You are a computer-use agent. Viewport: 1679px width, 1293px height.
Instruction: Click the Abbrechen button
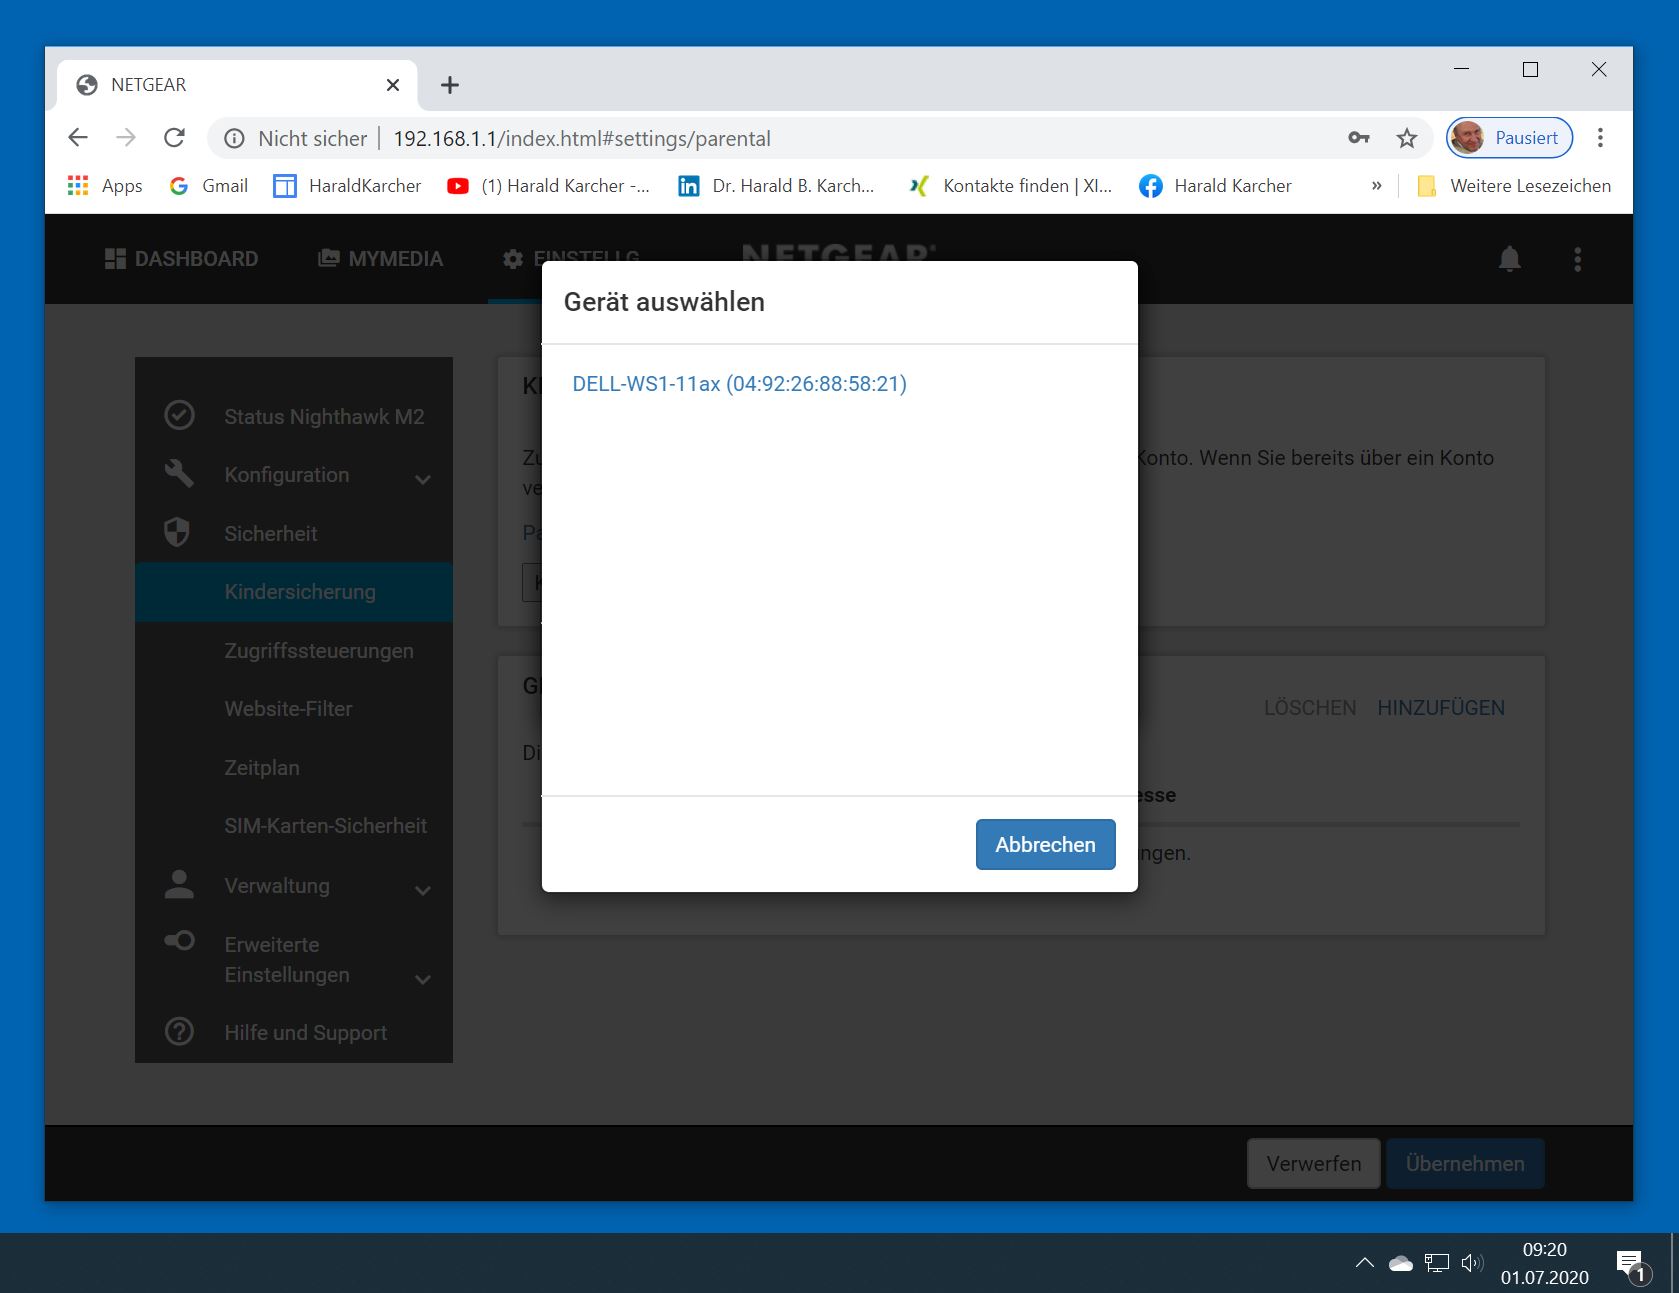[1045, 844]
